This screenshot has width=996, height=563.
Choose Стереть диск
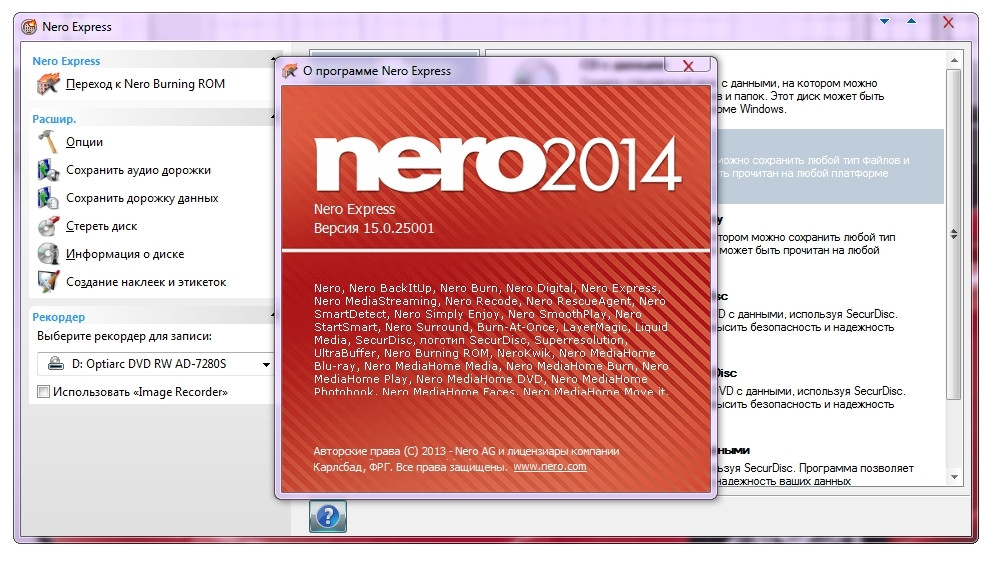(102, 226)
